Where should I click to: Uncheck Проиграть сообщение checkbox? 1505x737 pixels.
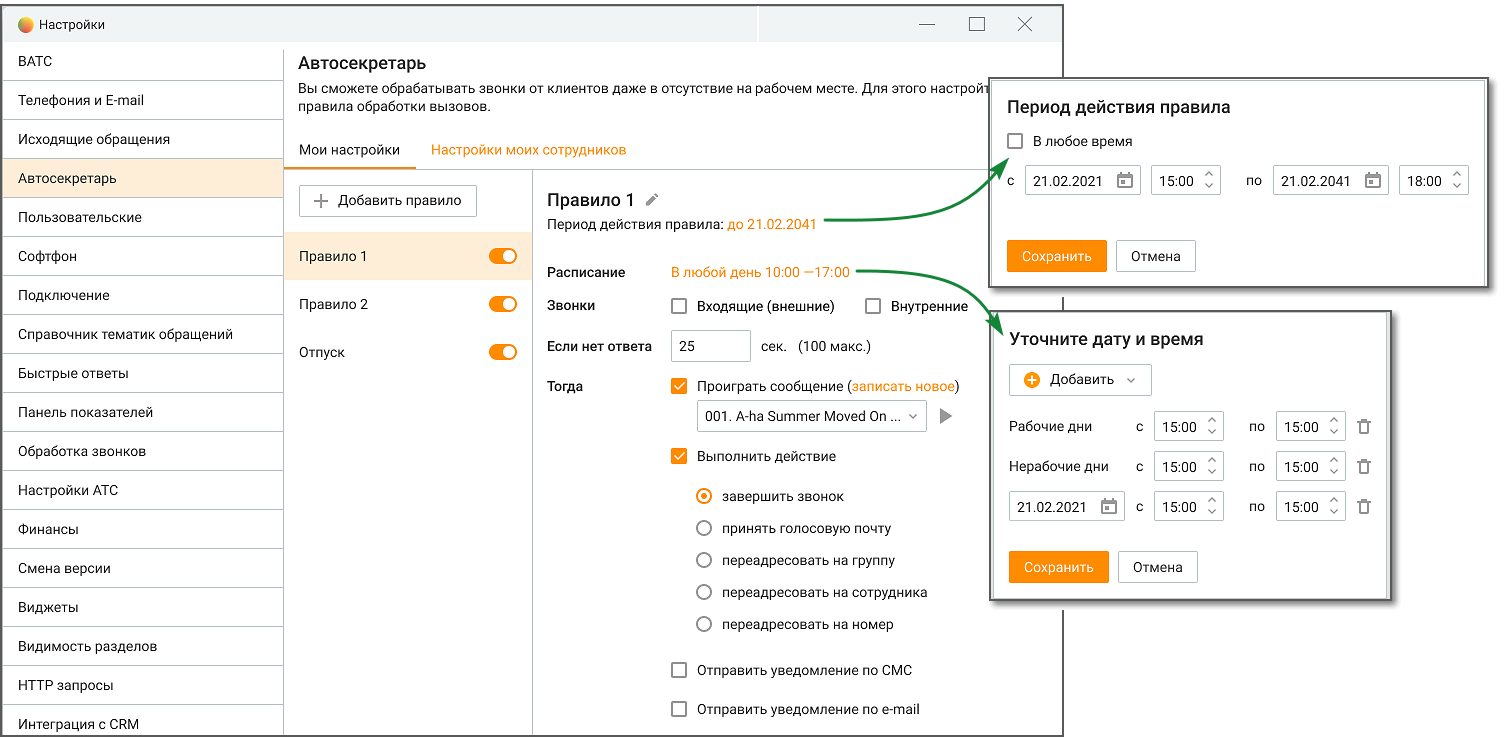point(679,386)
